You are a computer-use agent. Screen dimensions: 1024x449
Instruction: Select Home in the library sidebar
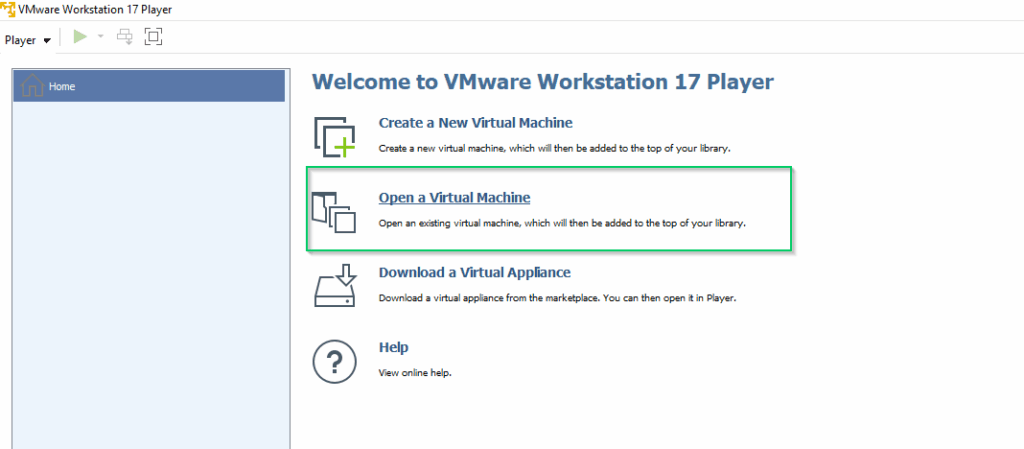pyautogui.click(x=149, y=86)
